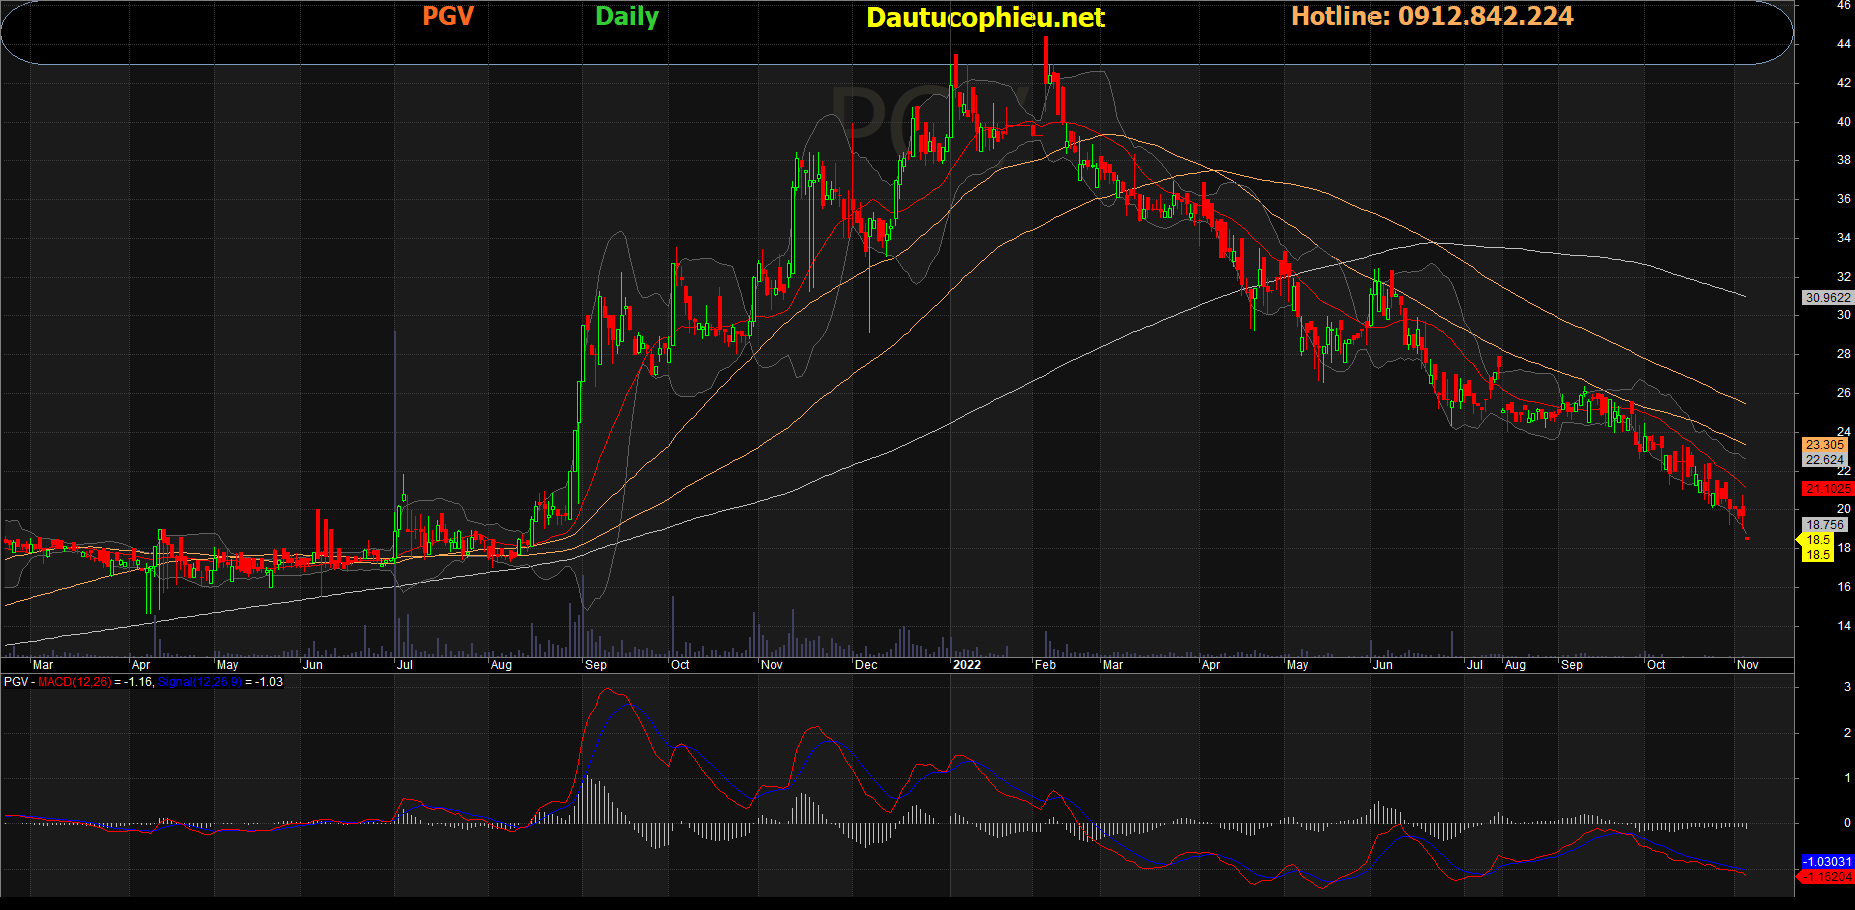Select the orange 23.305 moving average tag
Viewport: 1855px width, 910px height.
tap(1825, 445)
